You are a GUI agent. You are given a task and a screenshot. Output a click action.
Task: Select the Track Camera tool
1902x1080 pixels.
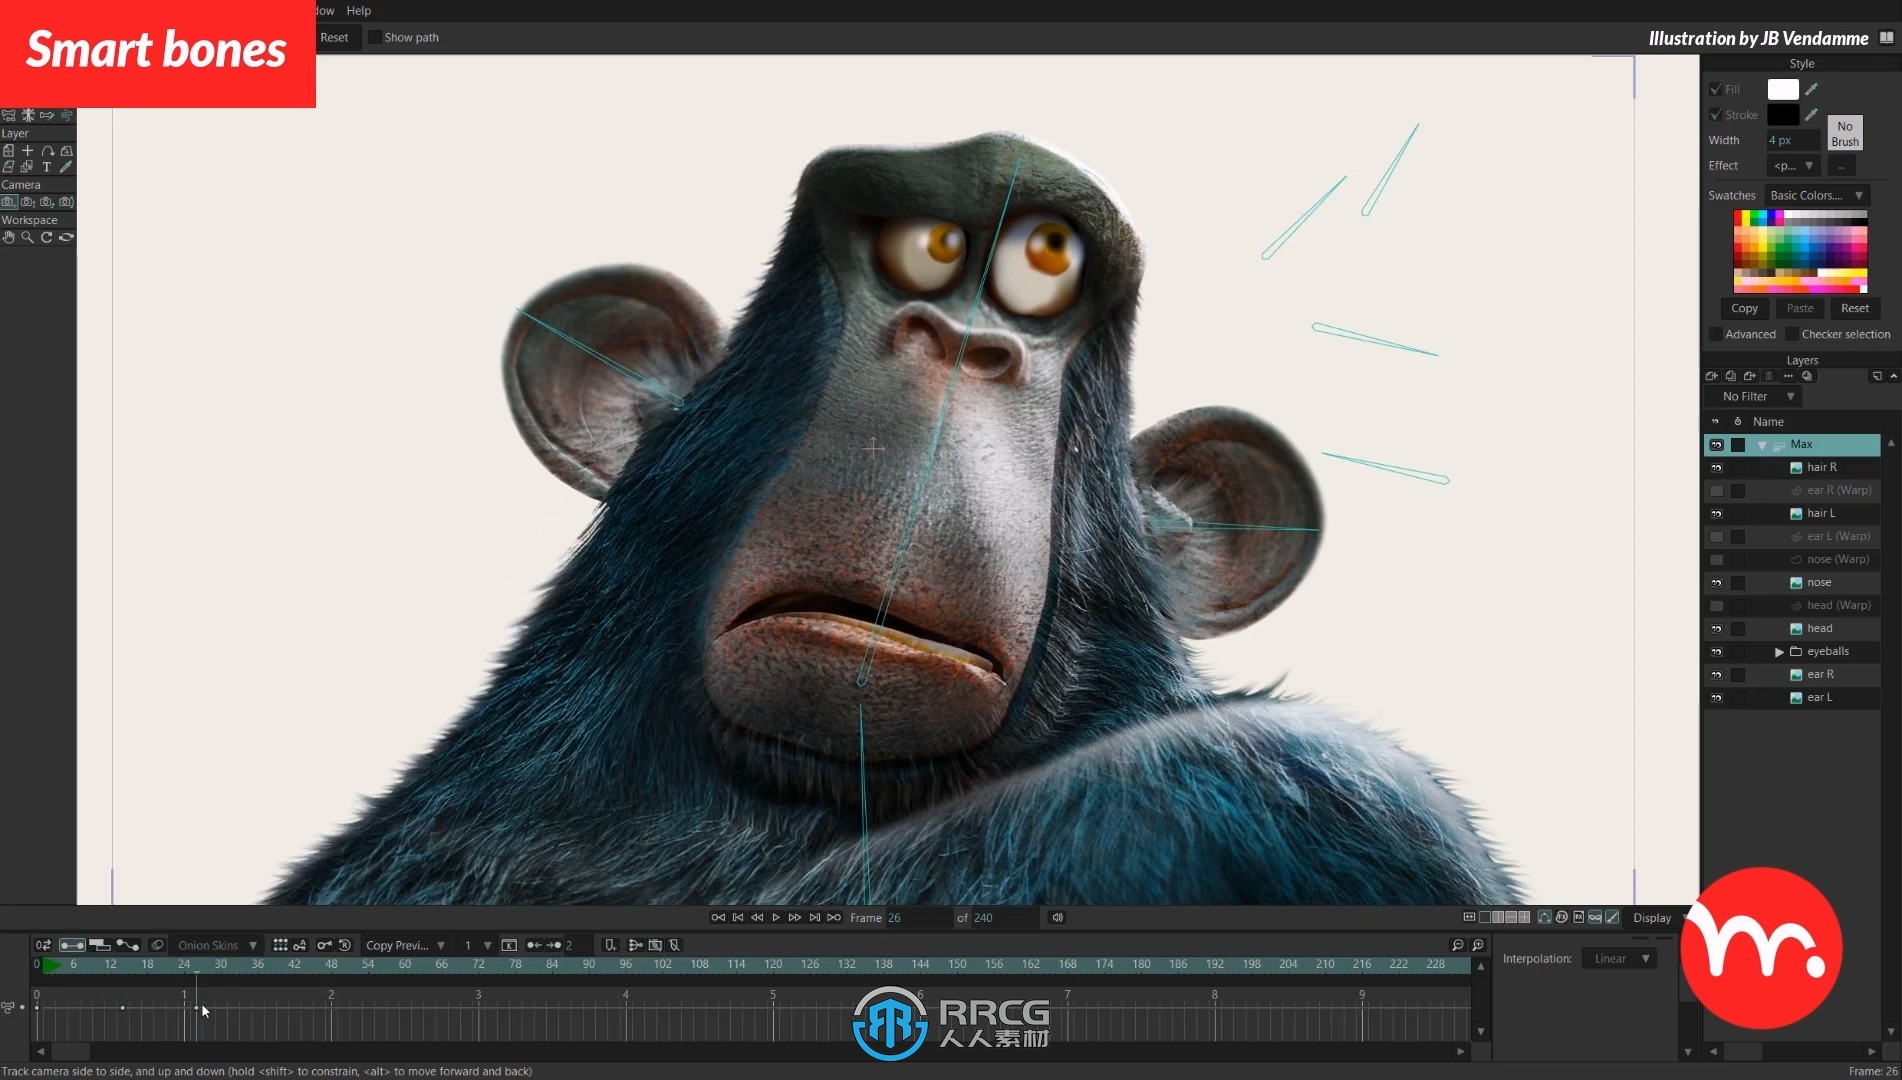tap(8, 202)
